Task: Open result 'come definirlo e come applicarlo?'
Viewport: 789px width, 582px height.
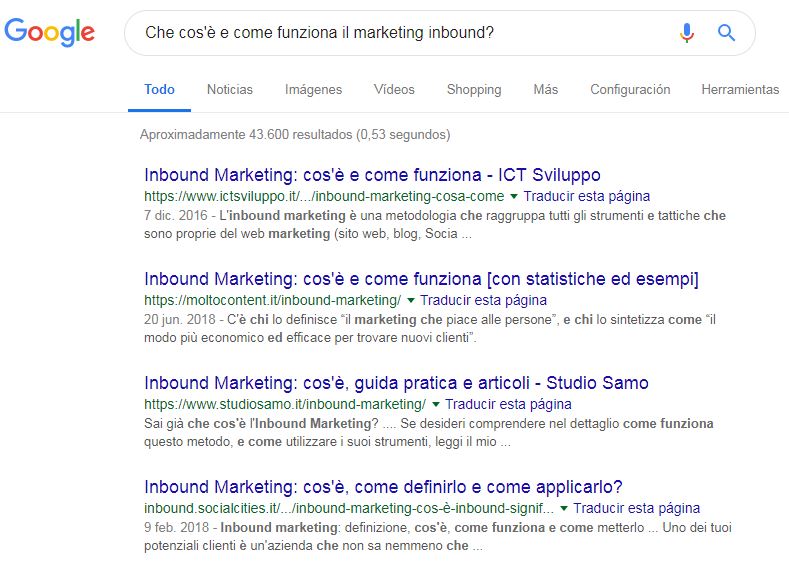Action: click(383, 487)
